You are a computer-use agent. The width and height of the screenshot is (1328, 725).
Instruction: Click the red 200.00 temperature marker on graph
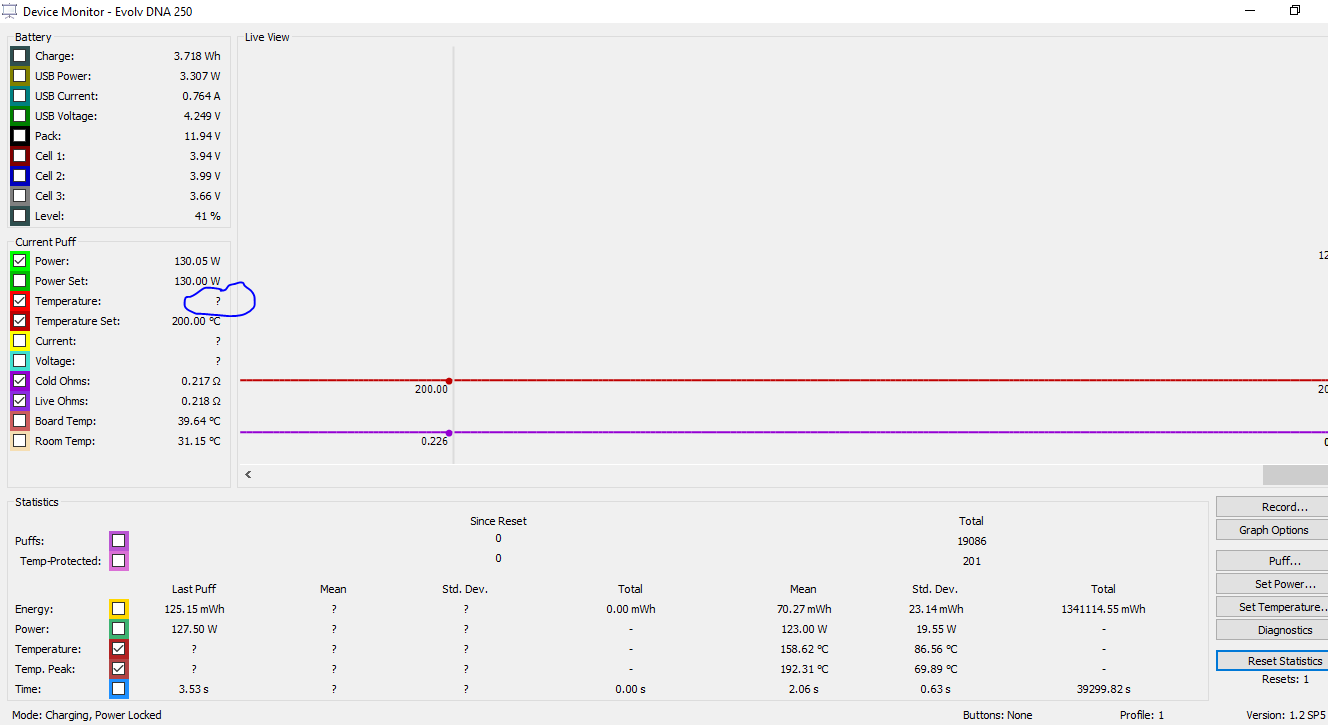(449, 381)
